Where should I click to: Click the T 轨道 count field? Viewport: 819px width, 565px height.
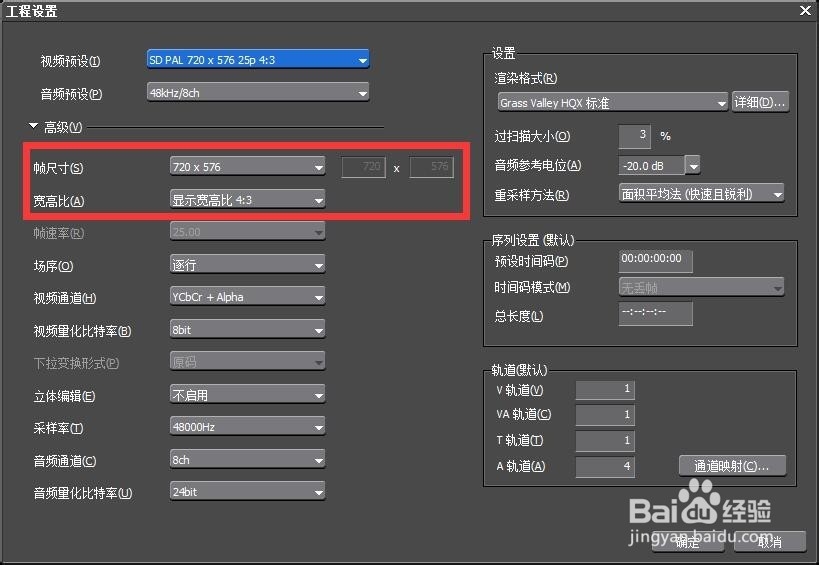pos(605,441)
